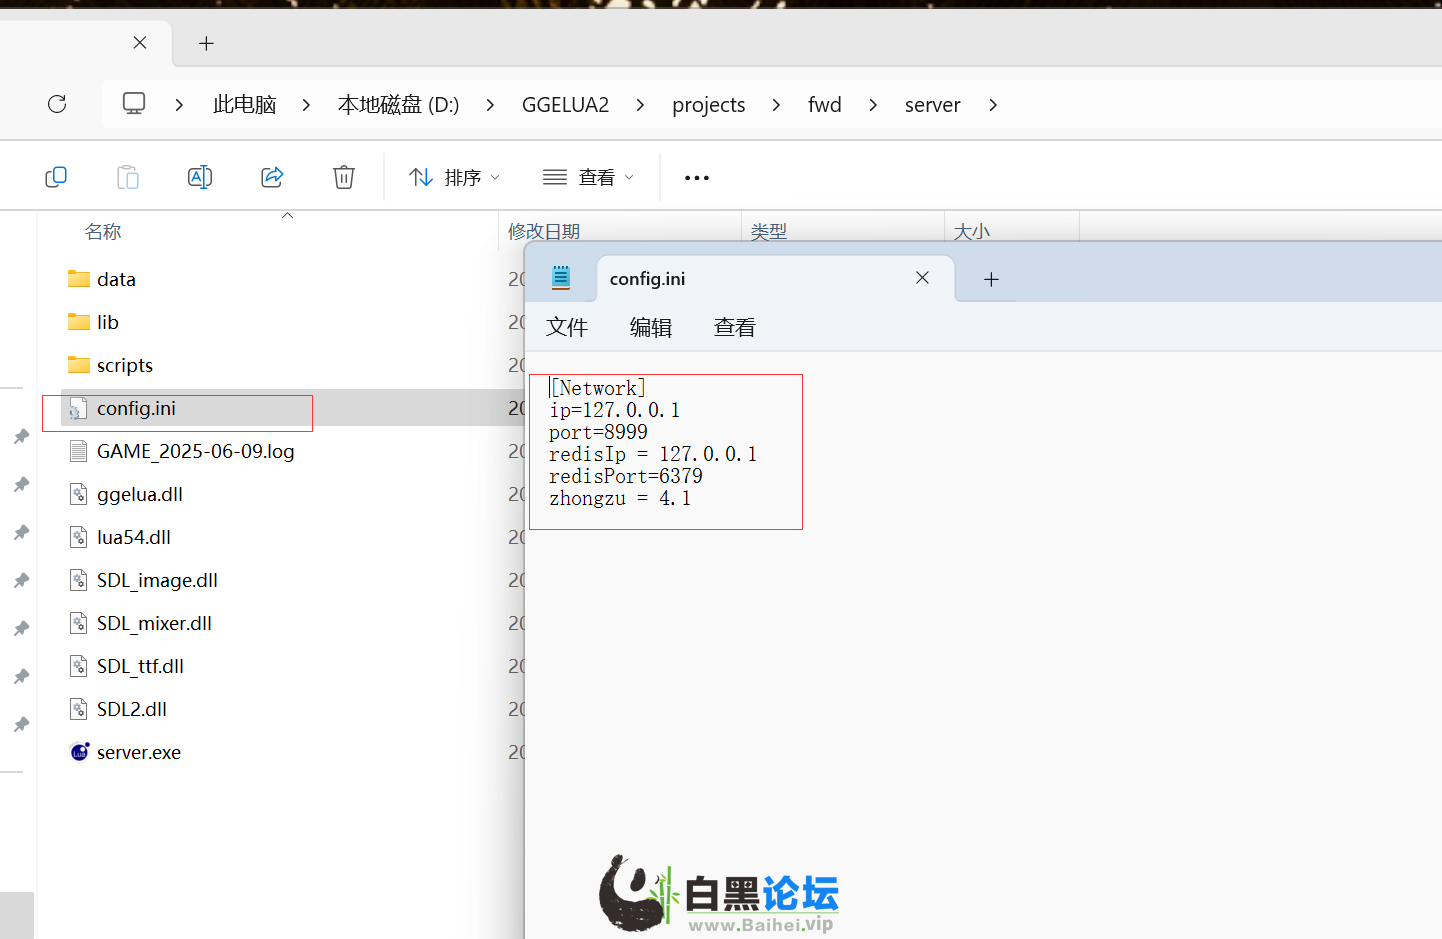Click the Refresh icon in the address bar
The image size is (1442, 939).
click(x=57, y=104)
